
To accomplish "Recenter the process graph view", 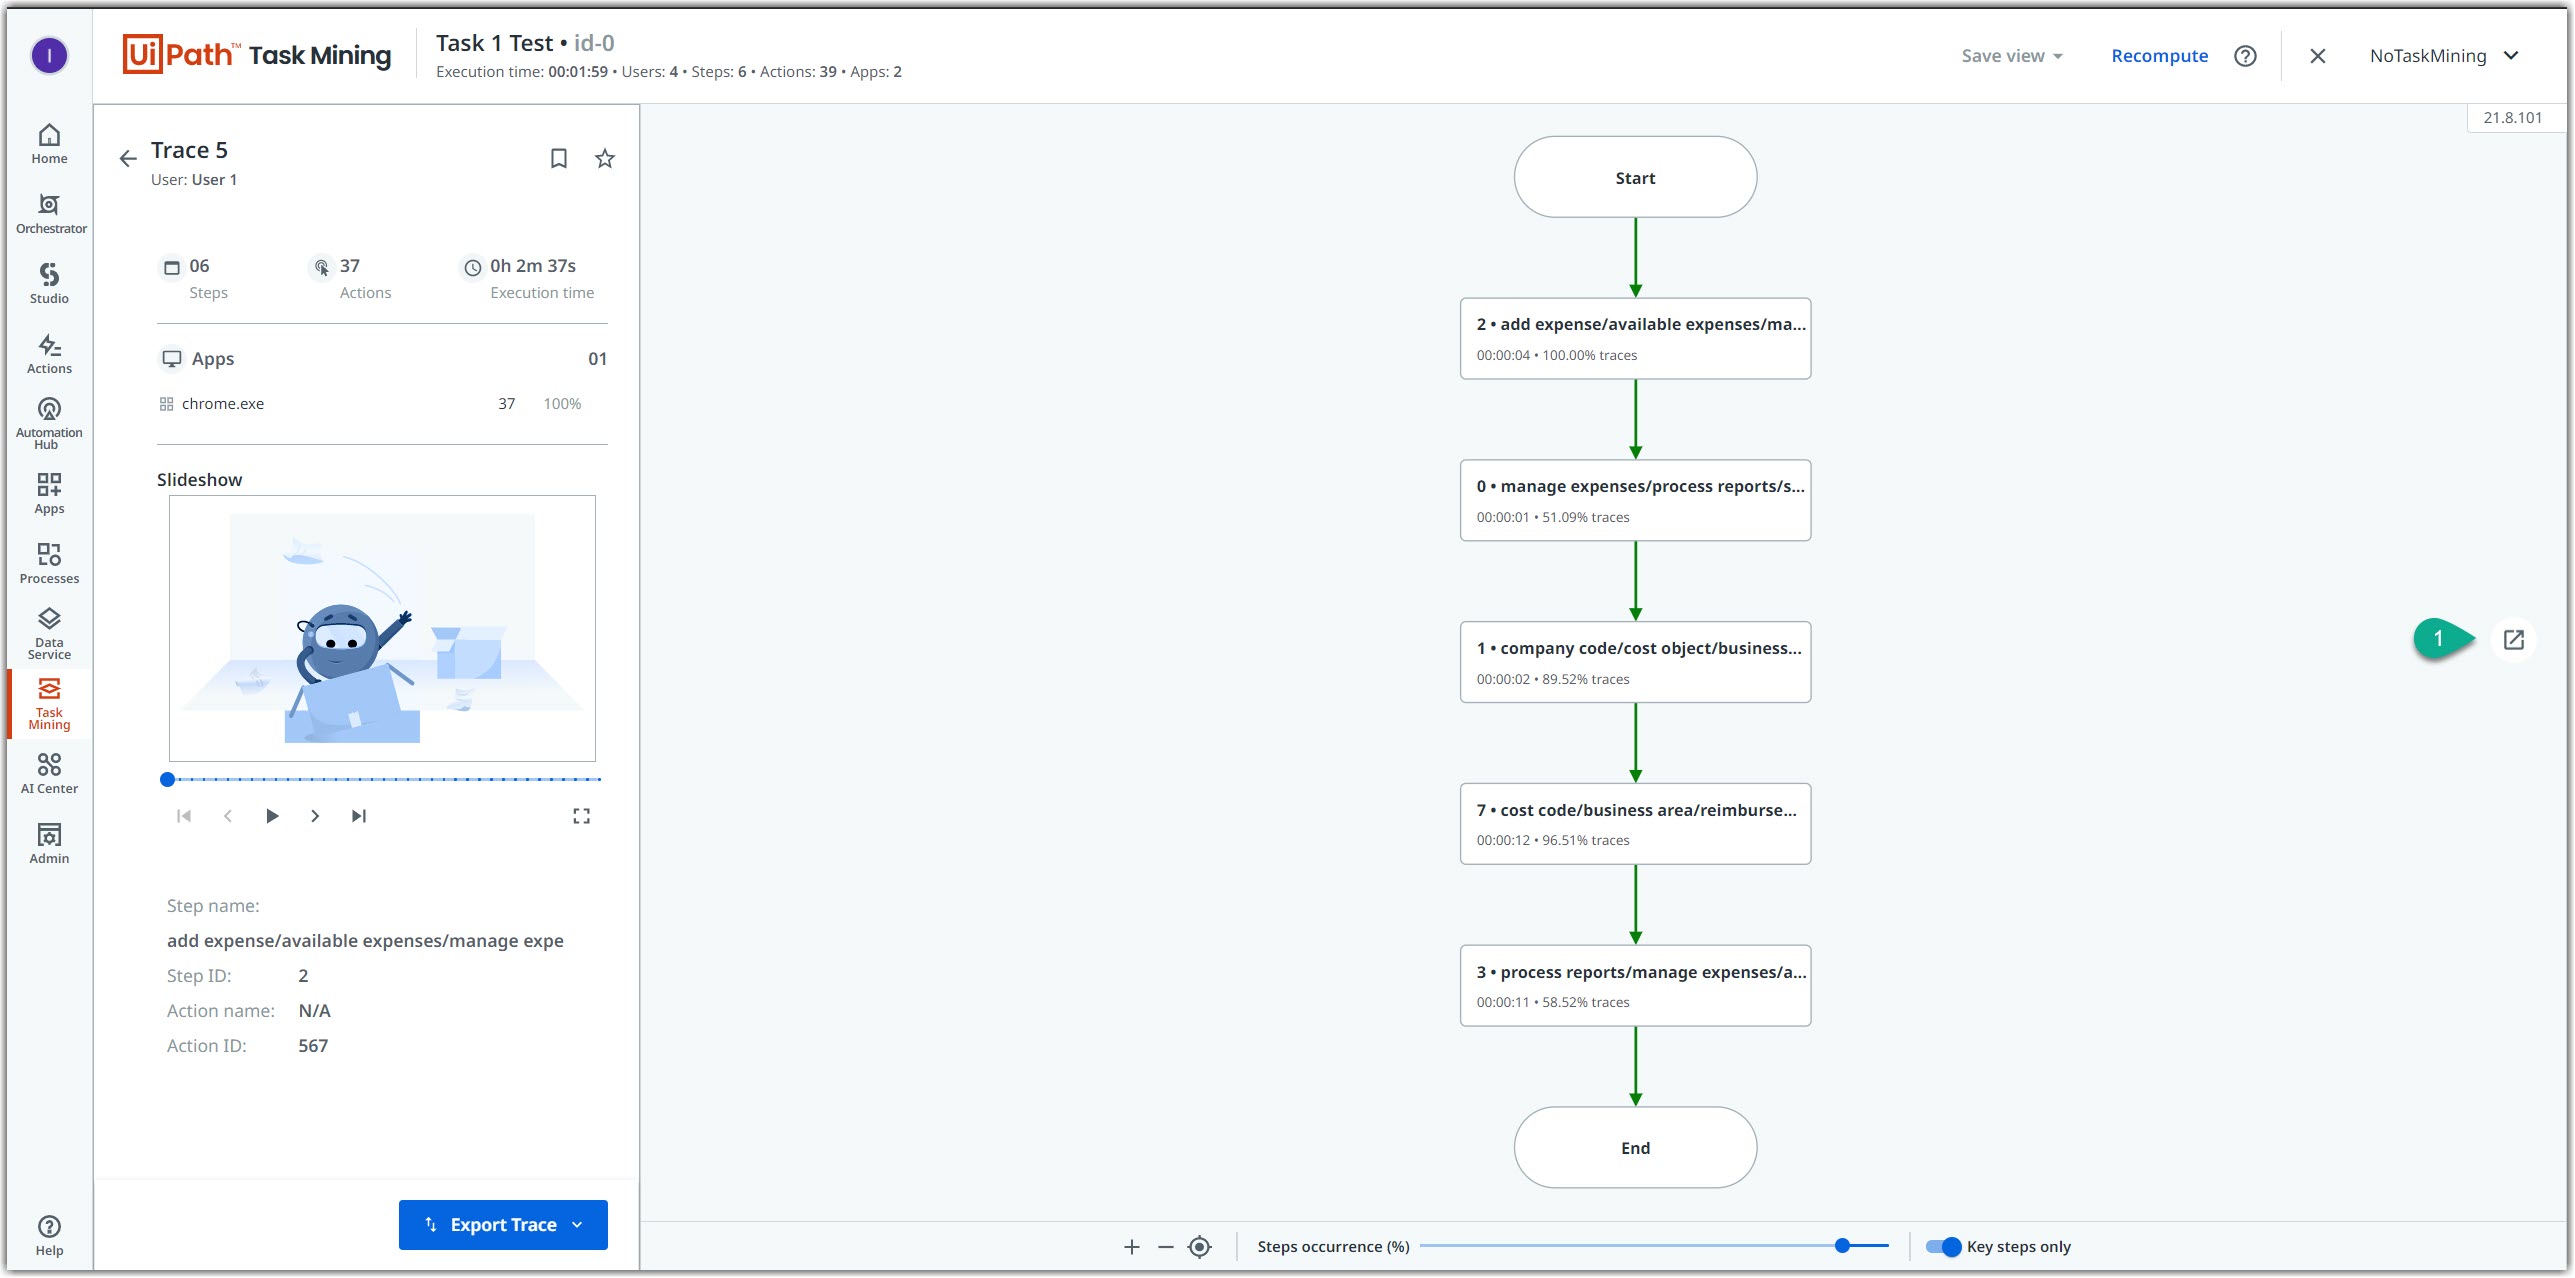I will tap(1199, 1246).
